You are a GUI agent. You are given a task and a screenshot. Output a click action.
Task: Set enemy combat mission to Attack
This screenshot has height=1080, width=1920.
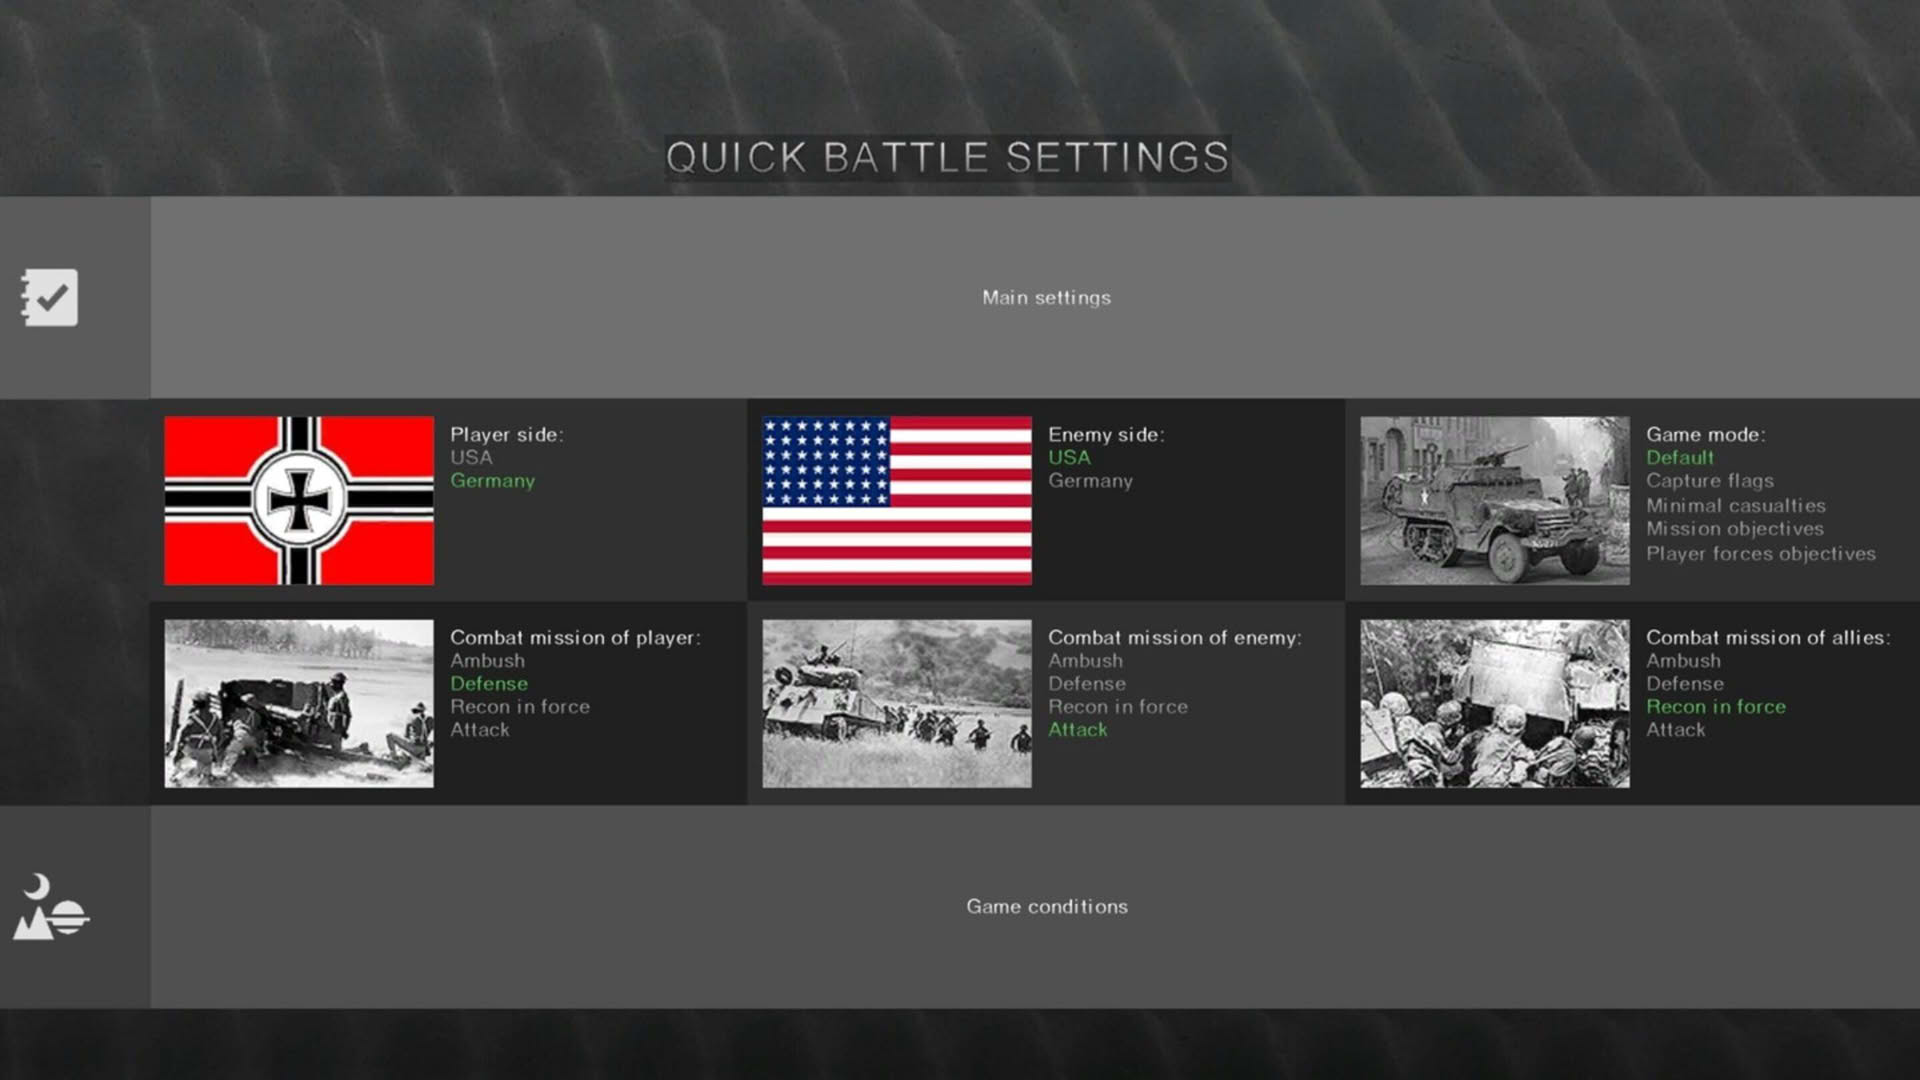[x=1078, y=729]
